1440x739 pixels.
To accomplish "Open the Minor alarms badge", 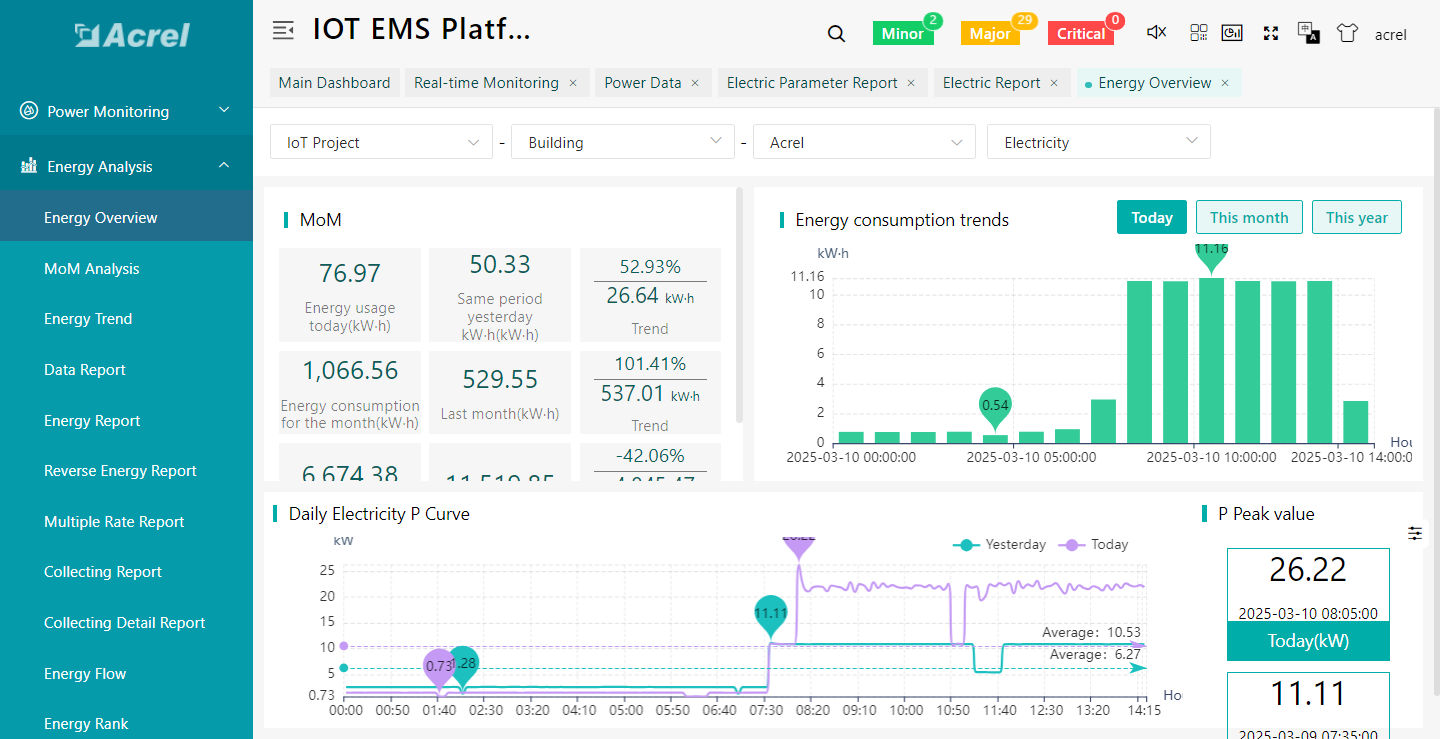I will 903,33.
